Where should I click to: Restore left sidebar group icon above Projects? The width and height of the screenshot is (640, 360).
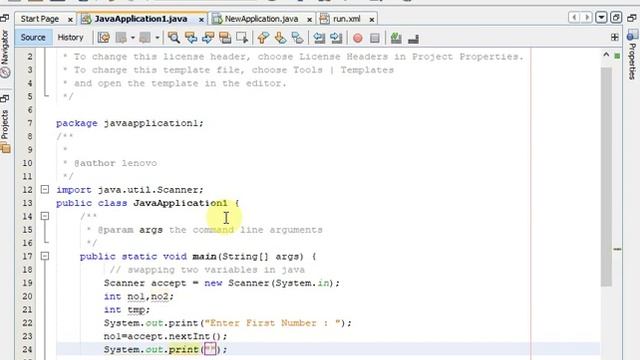pos(4,98)
